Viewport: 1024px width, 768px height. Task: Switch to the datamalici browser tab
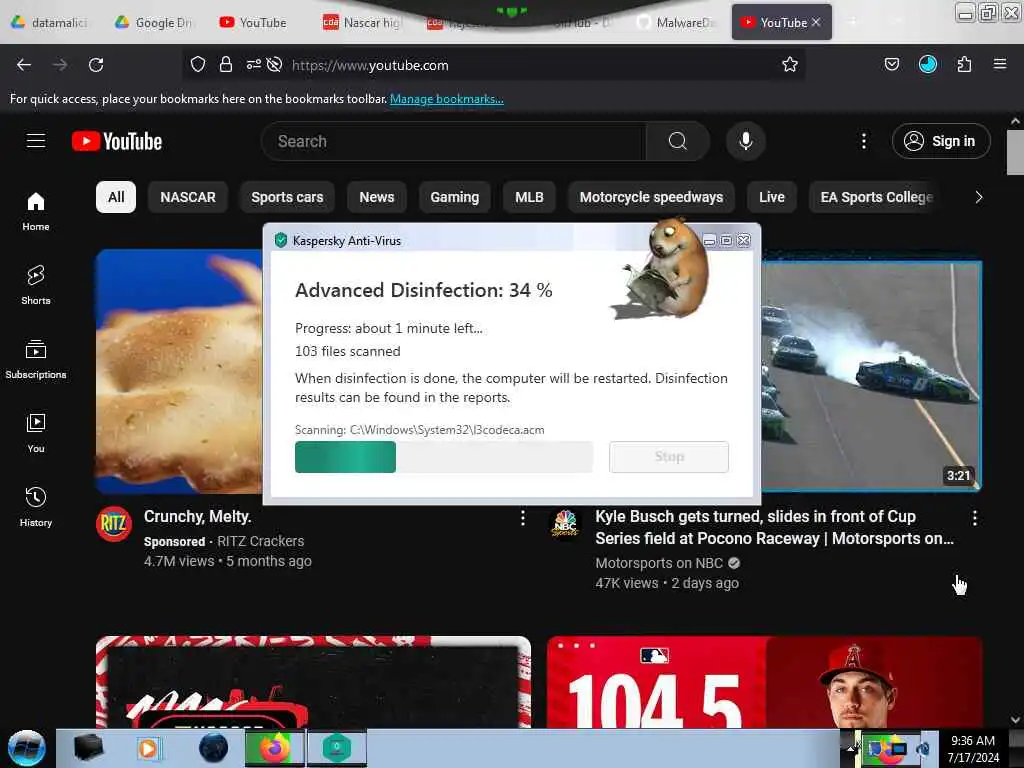50,22
